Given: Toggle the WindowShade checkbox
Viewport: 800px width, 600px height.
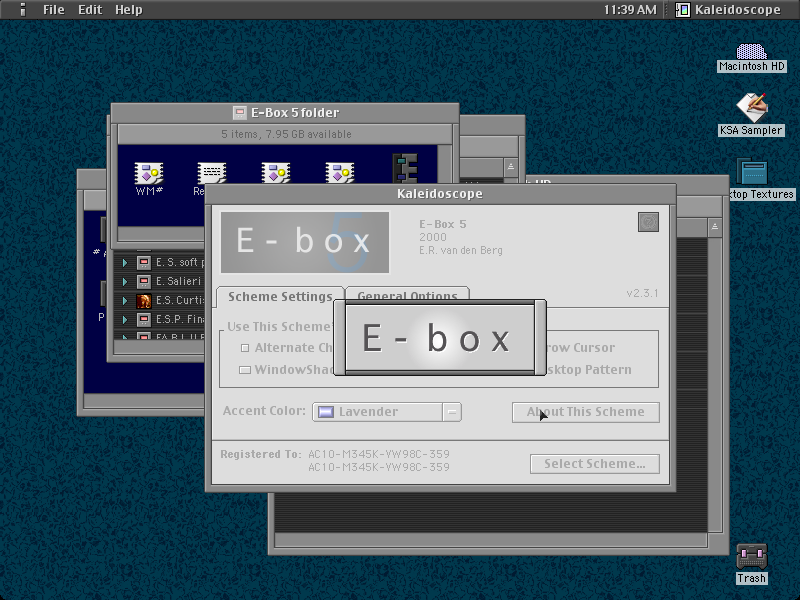Looking at the screenshot, I should (x=245, y=370).
